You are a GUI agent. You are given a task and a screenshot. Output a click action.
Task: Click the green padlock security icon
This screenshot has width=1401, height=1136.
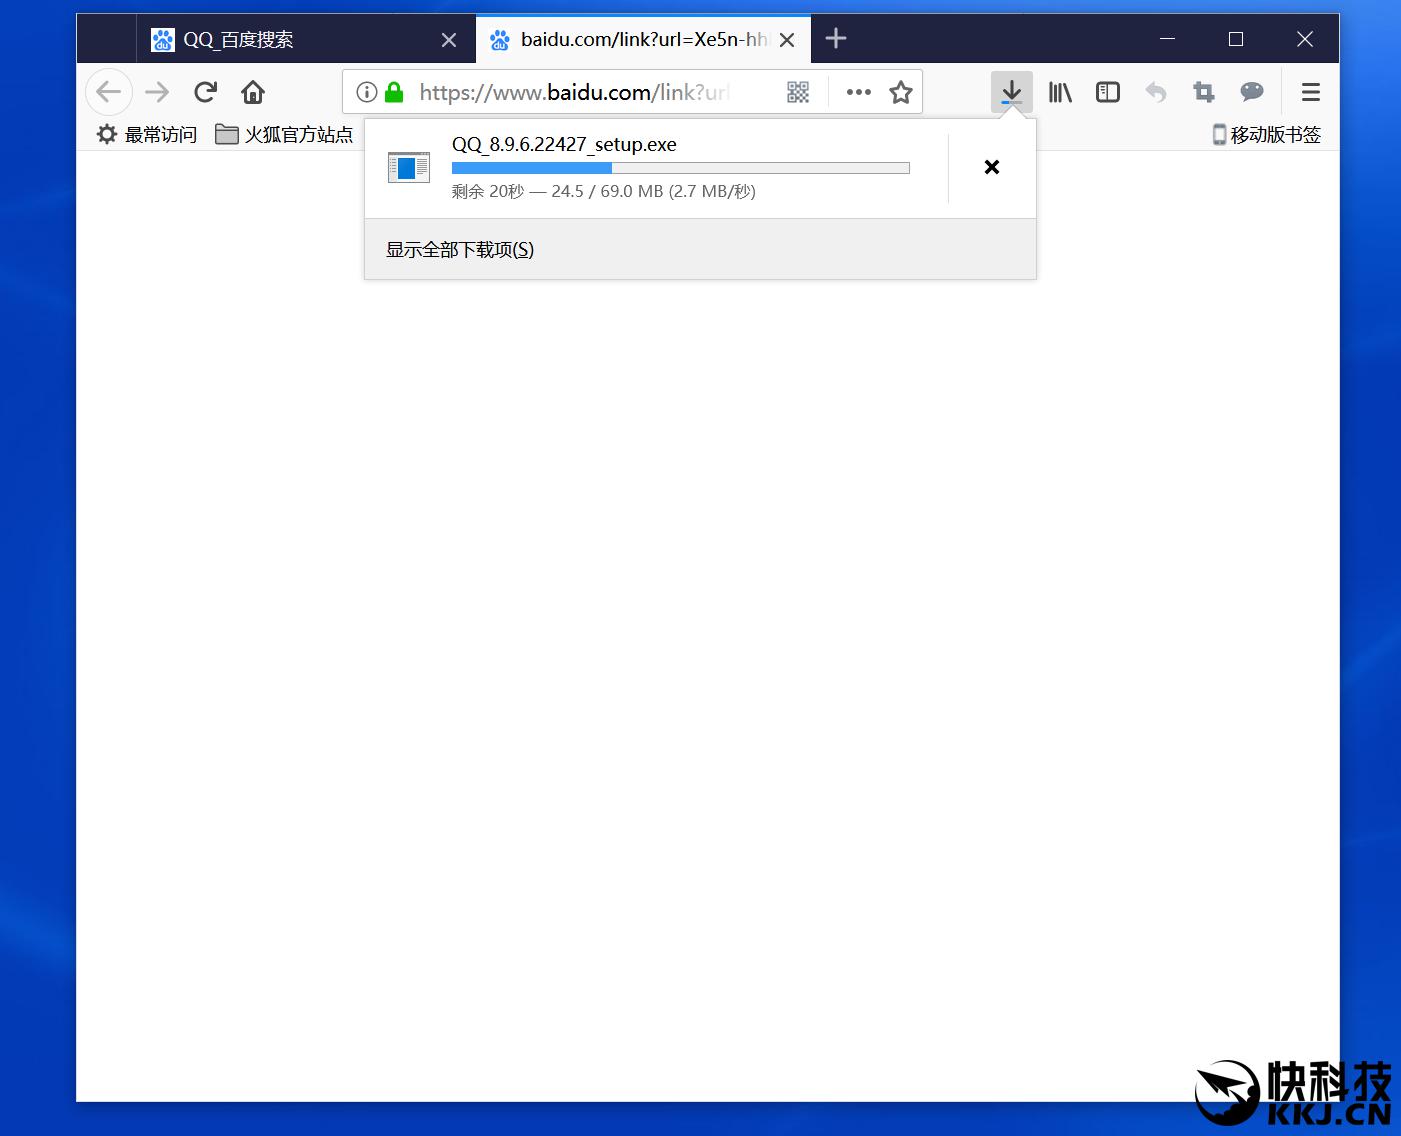pyautogui.click(x=394, y=92)
